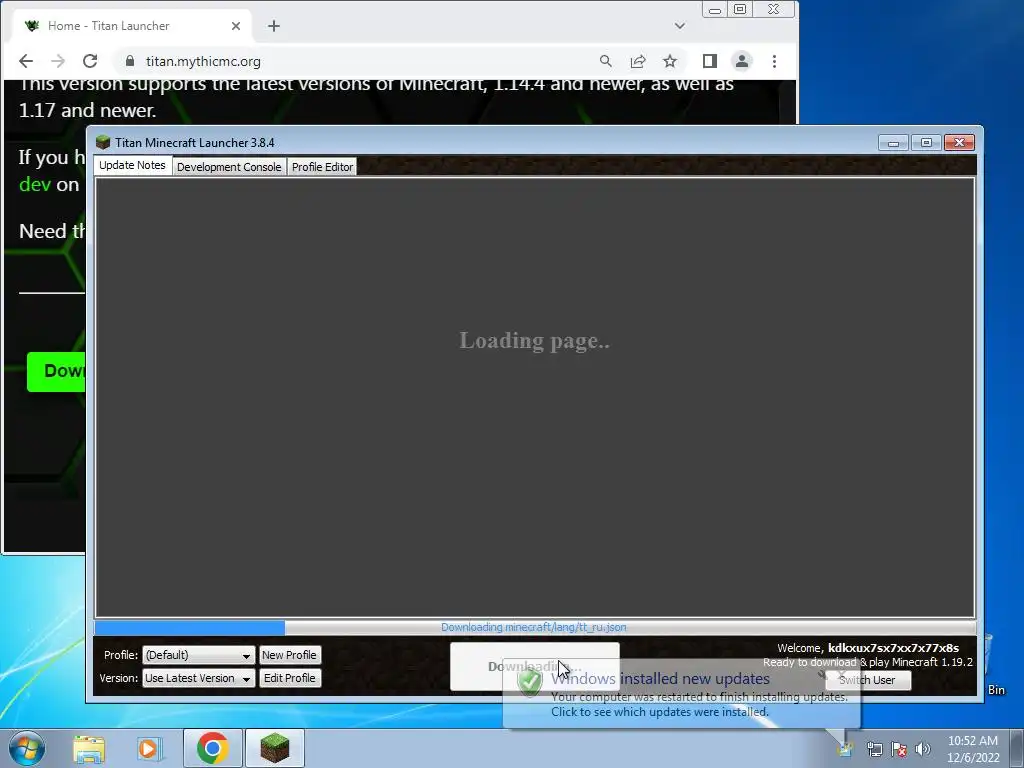1024x768 pixels.
Task: Click the Recycle Bin desktop icon
Action: [x=996, y=666]
